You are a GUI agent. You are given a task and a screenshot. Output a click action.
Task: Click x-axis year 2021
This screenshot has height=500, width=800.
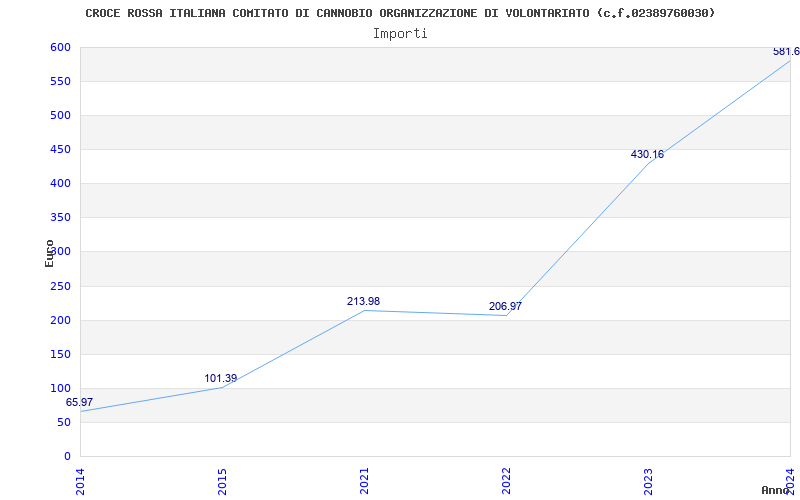pyautogui.click(x=364, y=482)
